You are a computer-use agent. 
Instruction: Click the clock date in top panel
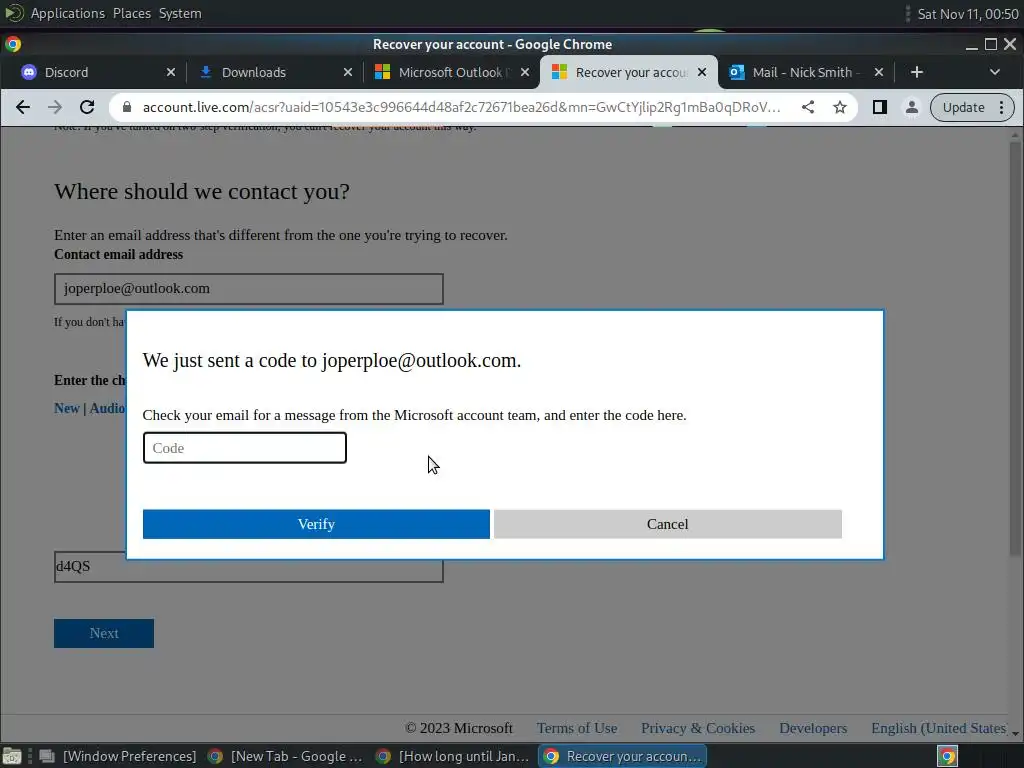pyautogui.click(x=967, y=14)
